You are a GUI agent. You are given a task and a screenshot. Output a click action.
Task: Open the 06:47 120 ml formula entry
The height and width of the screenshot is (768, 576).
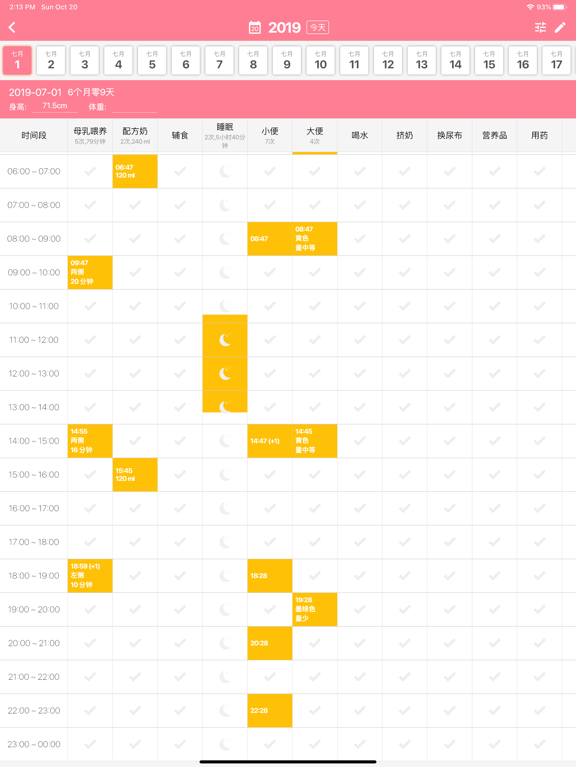pyautogui.click(x=135, y=171)
